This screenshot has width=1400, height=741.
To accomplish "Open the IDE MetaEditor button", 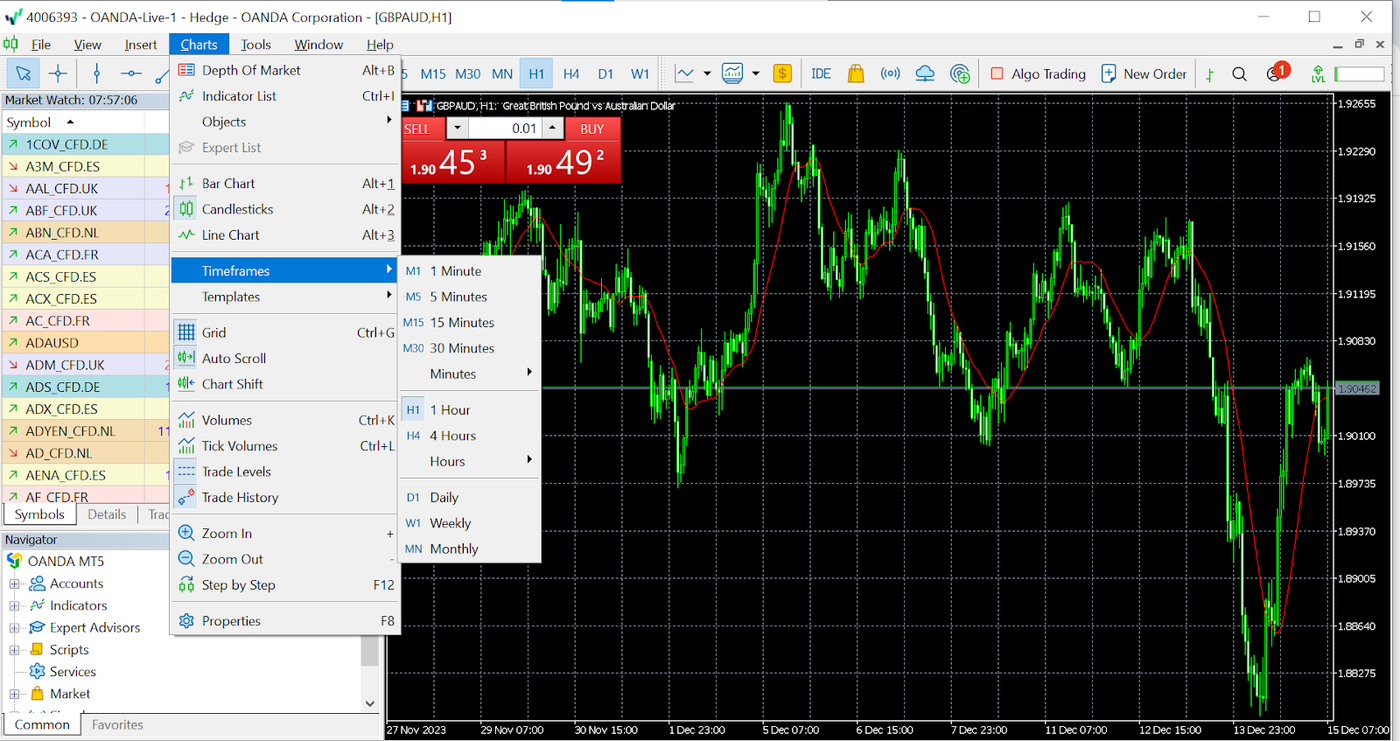I will pos(821,74).
